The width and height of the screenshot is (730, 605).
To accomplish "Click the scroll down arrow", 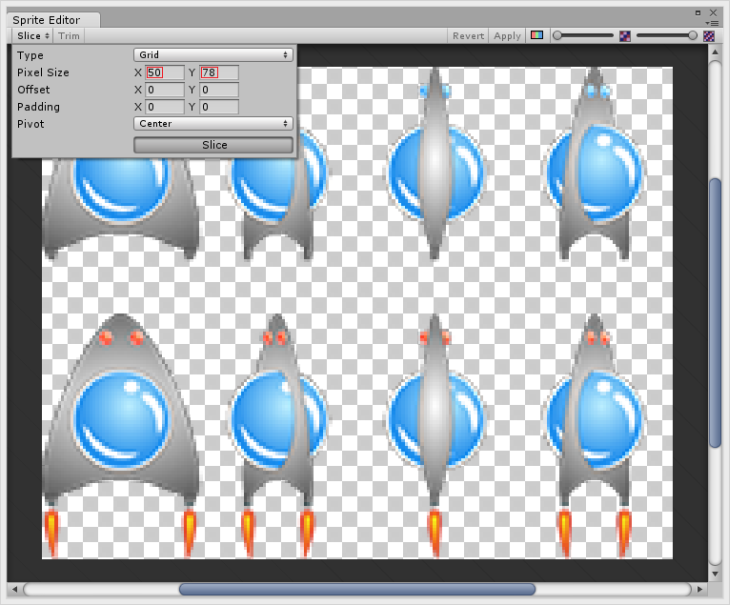I will tap(715, 574).
